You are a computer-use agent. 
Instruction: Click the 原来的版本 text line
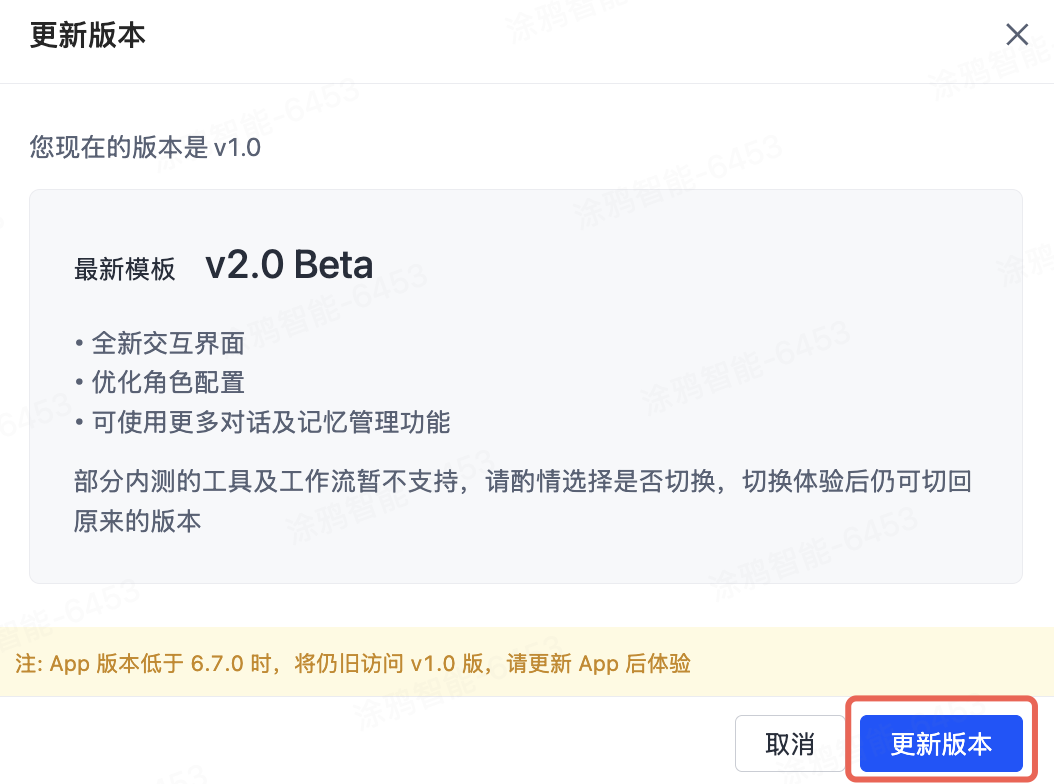pyautogui.click(x=137, y=521)
